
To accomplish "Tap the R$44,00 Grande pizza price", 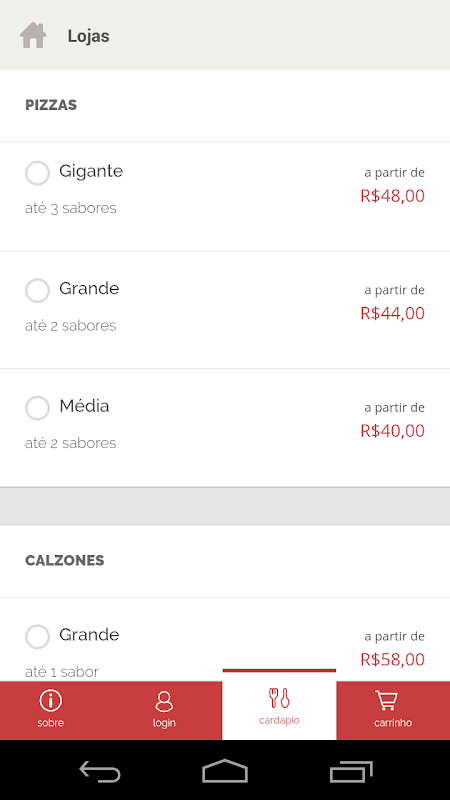I will [x=392, y=313].
